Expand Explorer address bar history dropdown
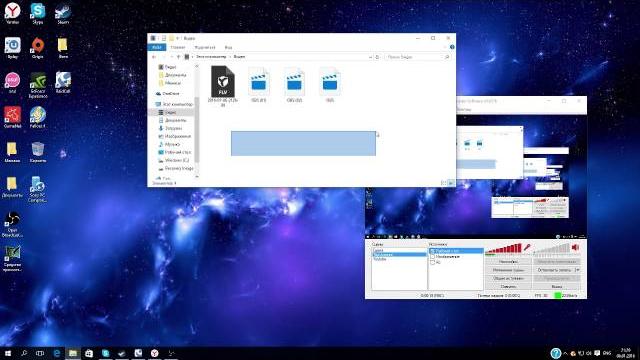640x360 pixels. pos(370,57)
